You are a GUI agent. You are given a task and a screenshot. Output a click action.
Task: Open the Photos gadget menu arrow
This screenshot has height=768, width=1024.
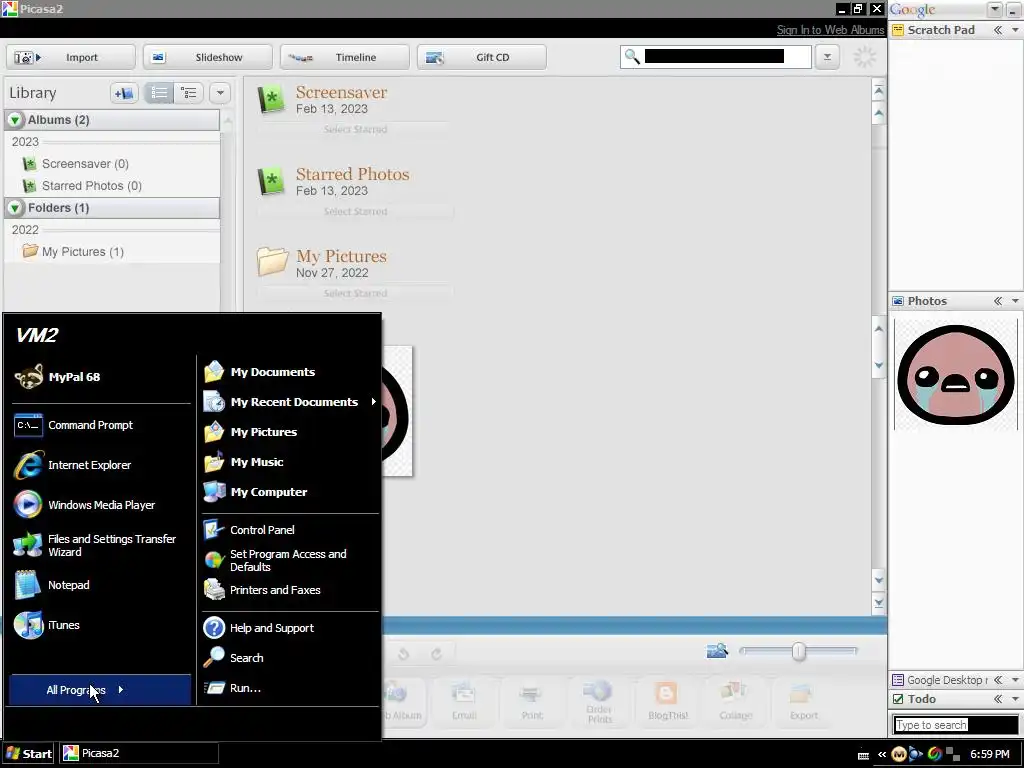1015,301
